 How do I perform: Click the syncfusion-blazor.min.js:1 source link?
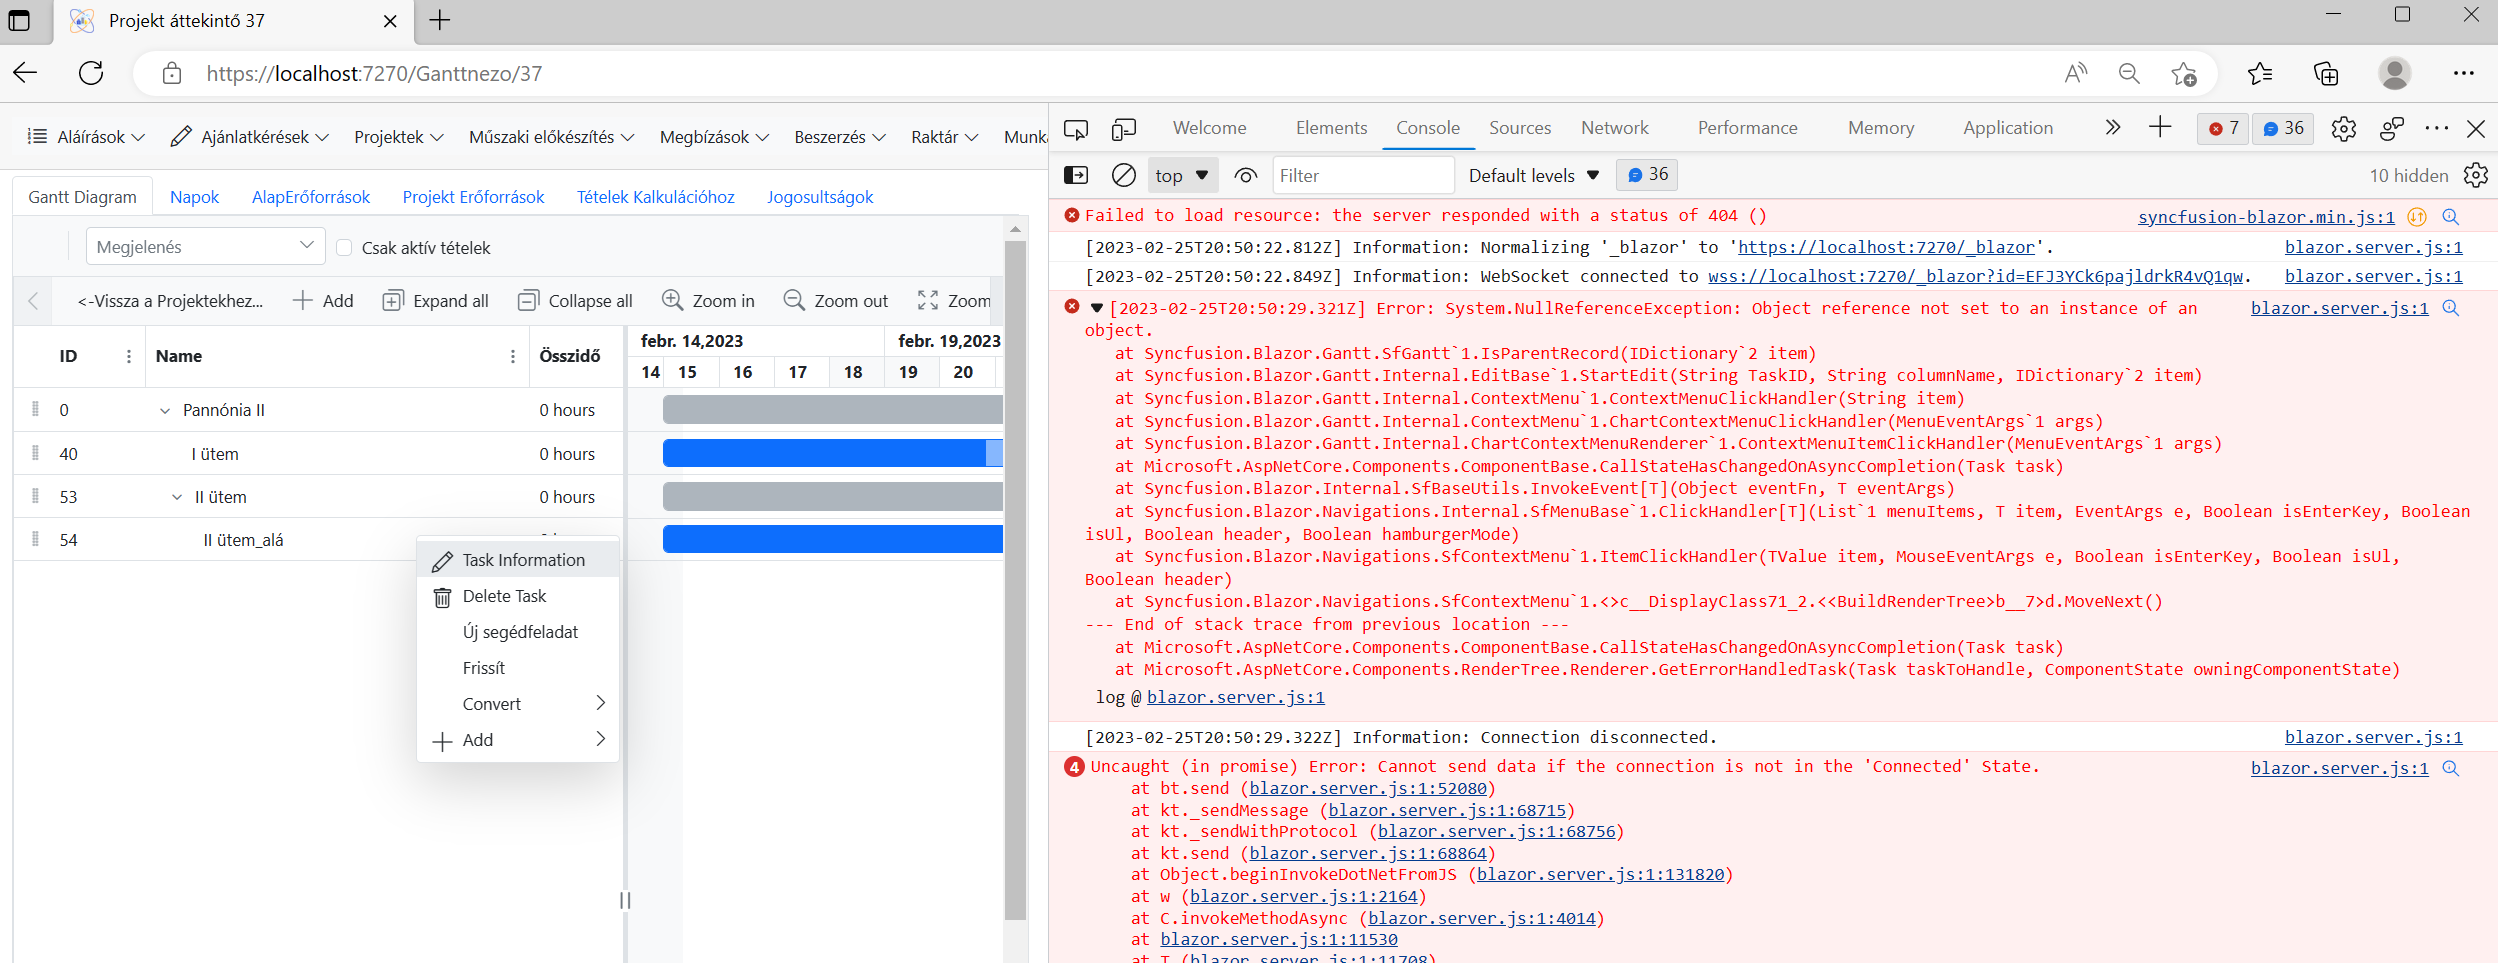[x=2265, y=217]
